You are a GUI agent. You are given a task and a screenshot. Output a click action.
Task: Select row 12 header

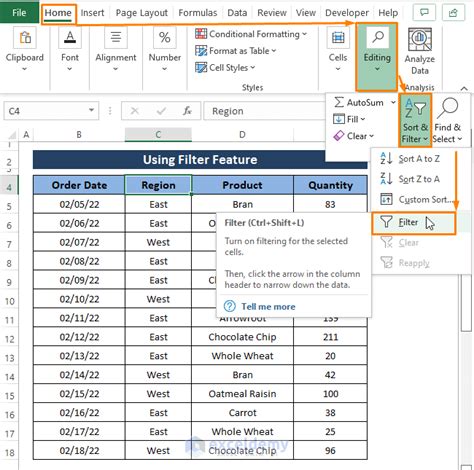click(x=9, y=339)
